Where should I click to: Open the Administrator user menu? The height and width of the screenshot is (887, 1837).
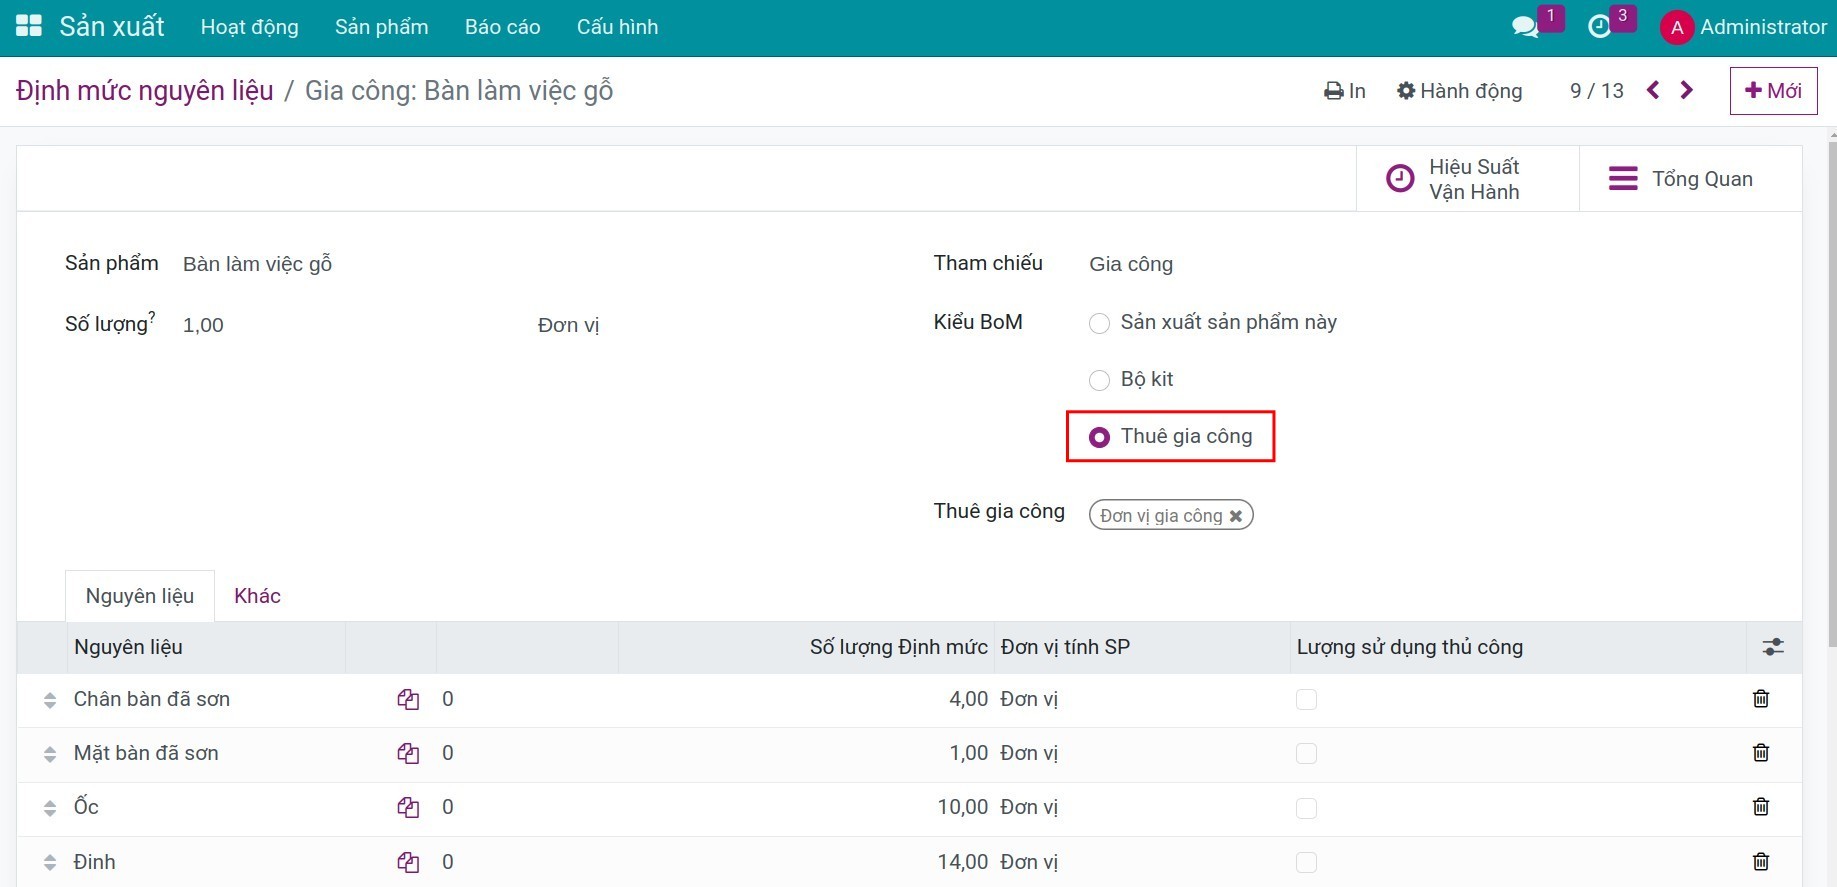[x=1744, y=27]
